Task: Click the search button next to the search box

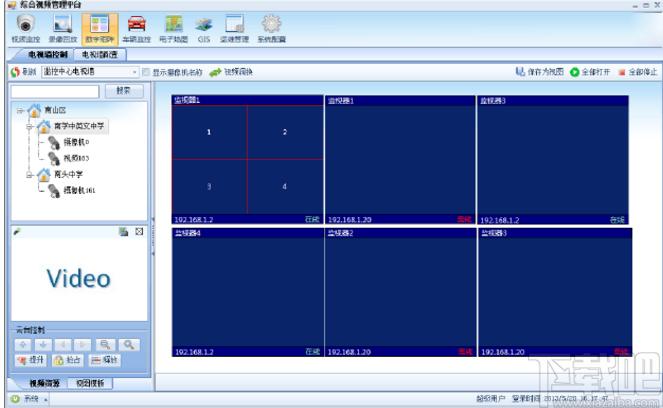Action: (123, 90)
